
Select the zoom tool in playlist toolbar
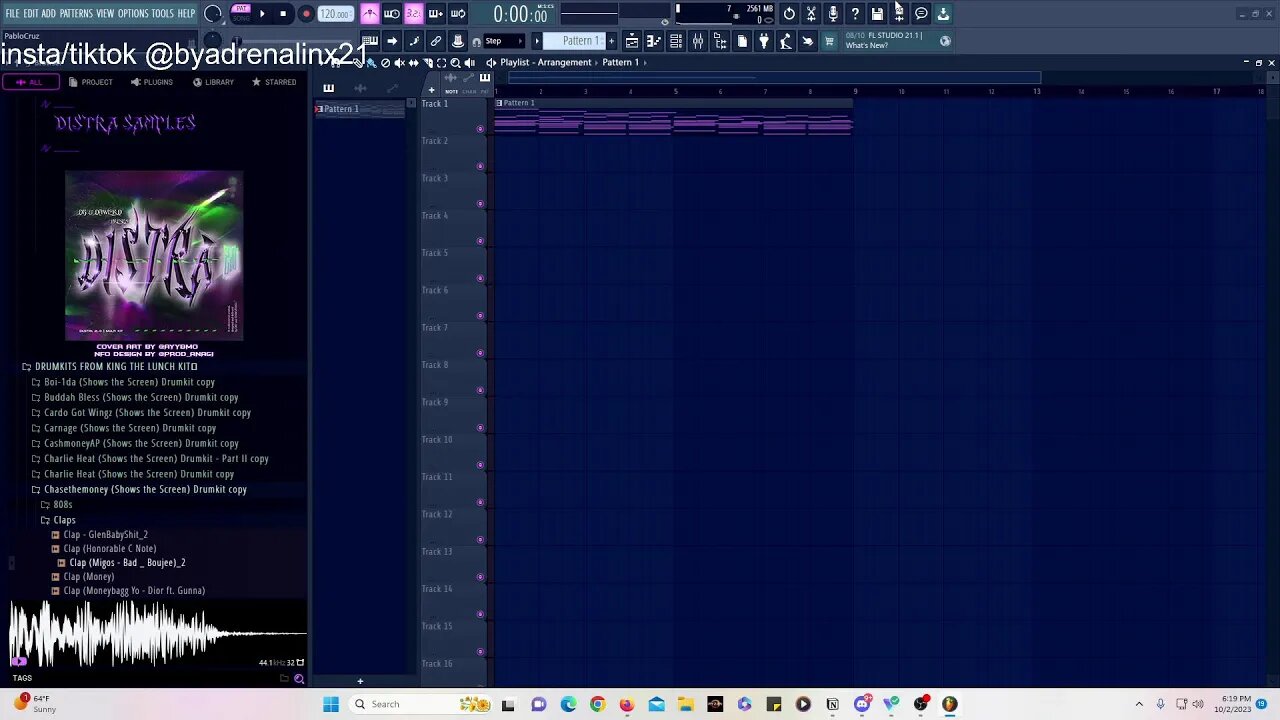pyautogui.click(x=455, y=63)
